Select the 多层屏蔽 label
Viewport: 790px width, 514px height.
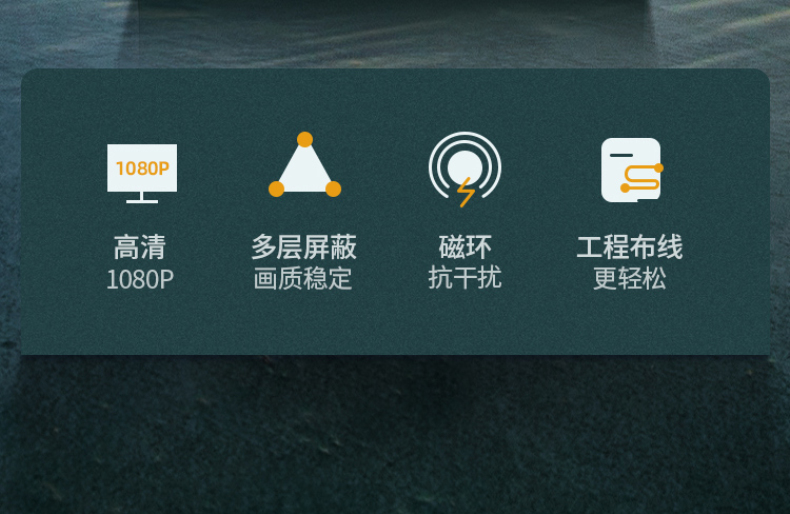[x=304, y=247]
